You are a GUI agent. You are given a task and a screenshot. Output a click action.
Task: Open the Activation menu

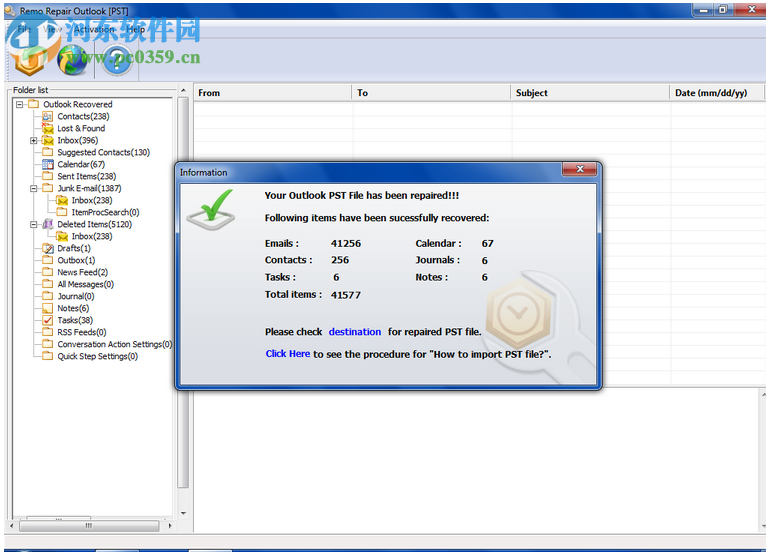pos(94,29)
